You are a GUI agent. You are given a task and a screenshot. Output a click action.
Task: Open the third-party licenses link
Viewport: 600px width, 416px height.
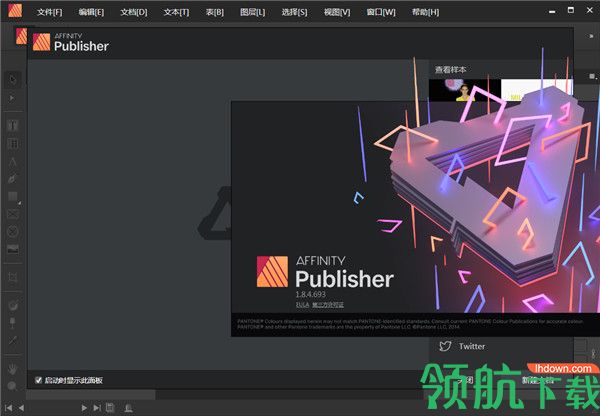[x=328, y=305]
